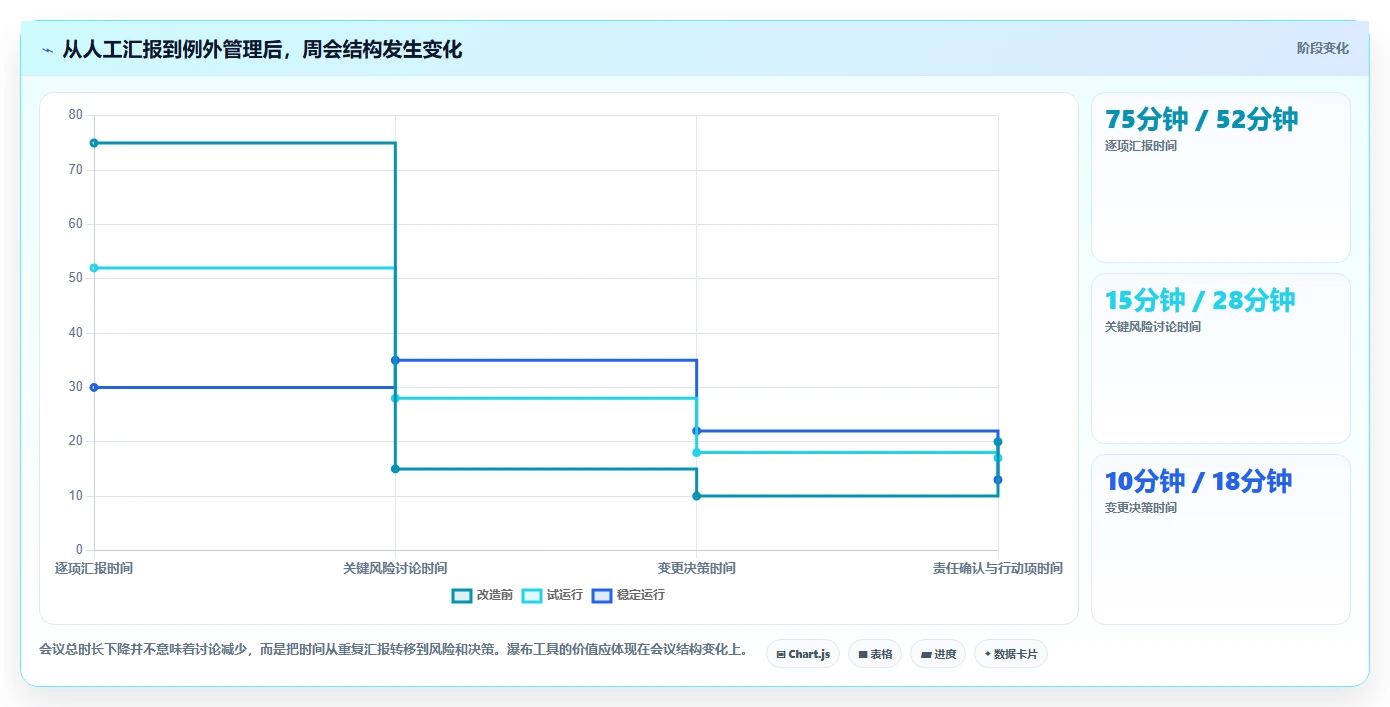
Task: Select the 改造前 point at 10 above 变更决策时间
Action: 696,496
